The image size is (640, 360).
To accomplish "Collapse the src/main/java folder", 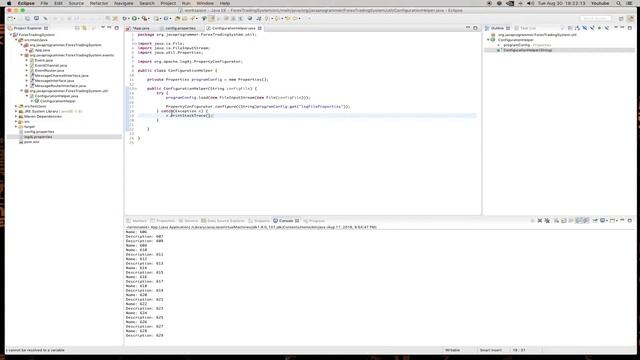I will [16, 40].
